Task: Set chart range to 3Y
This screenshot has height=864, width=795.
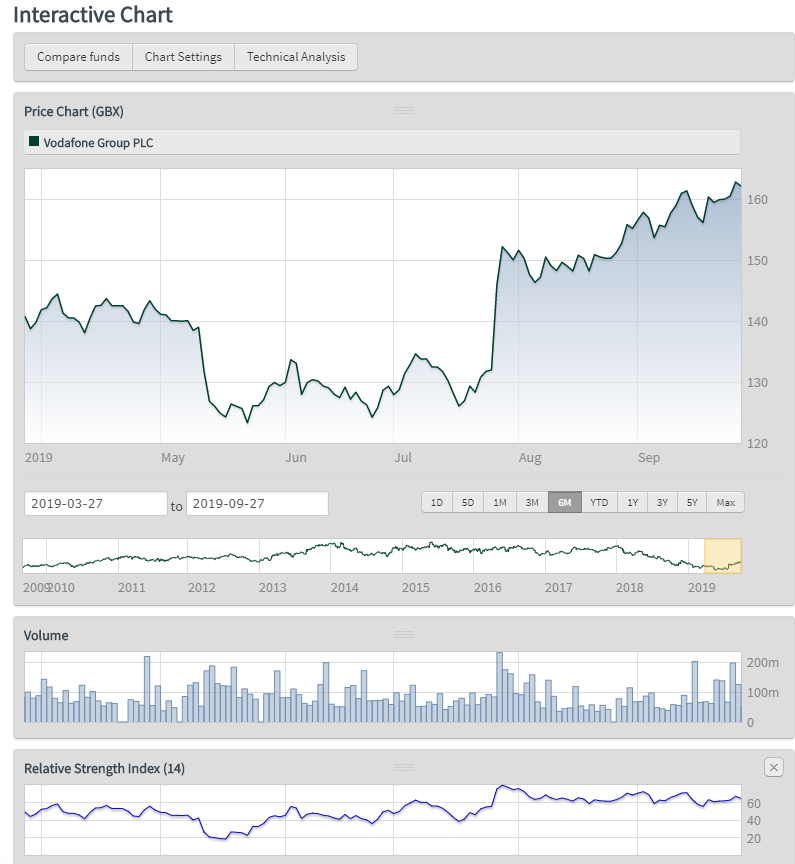Action: 662,502
